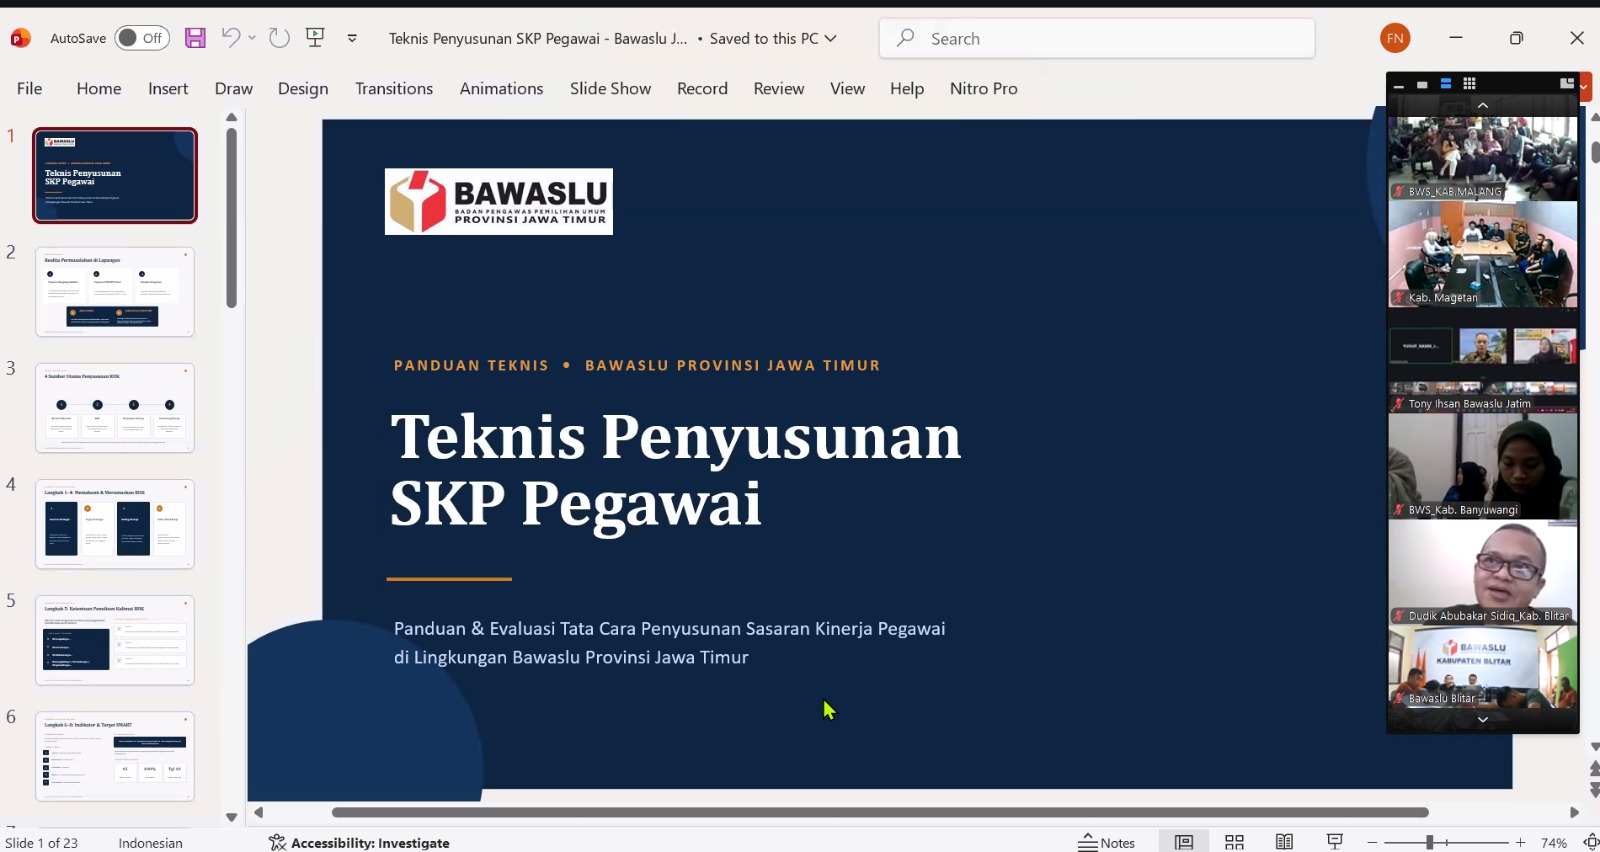Select slide 2 thumbnail
The width and height of the screenshot is (1600, 852).
(115, 292)
